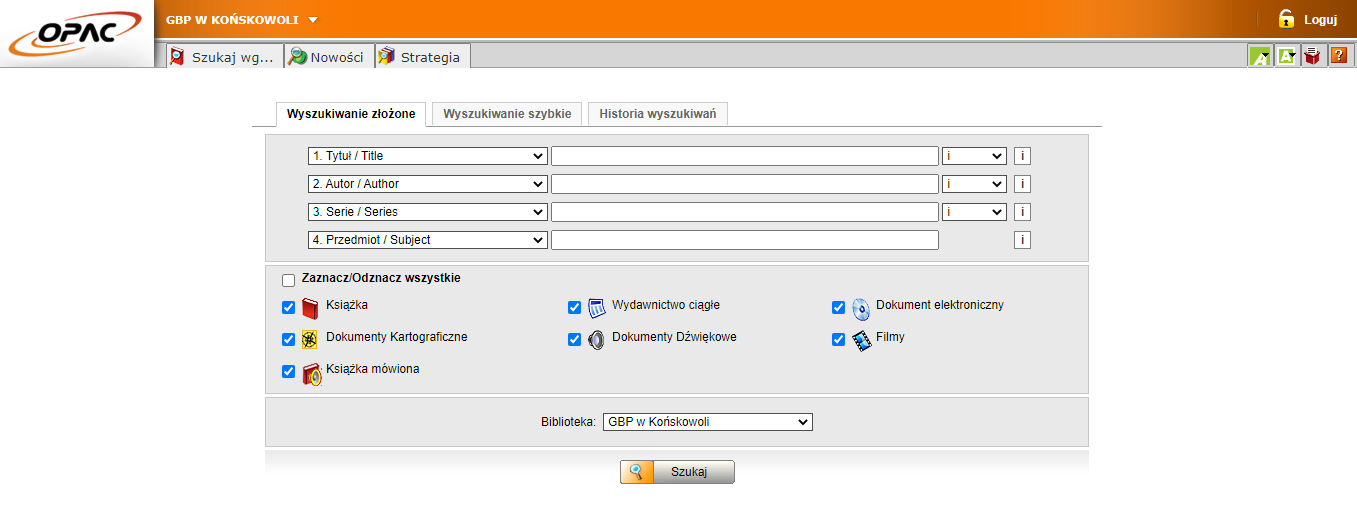
Task: Click the orange help question mark icon
Action: (1338, 57)
